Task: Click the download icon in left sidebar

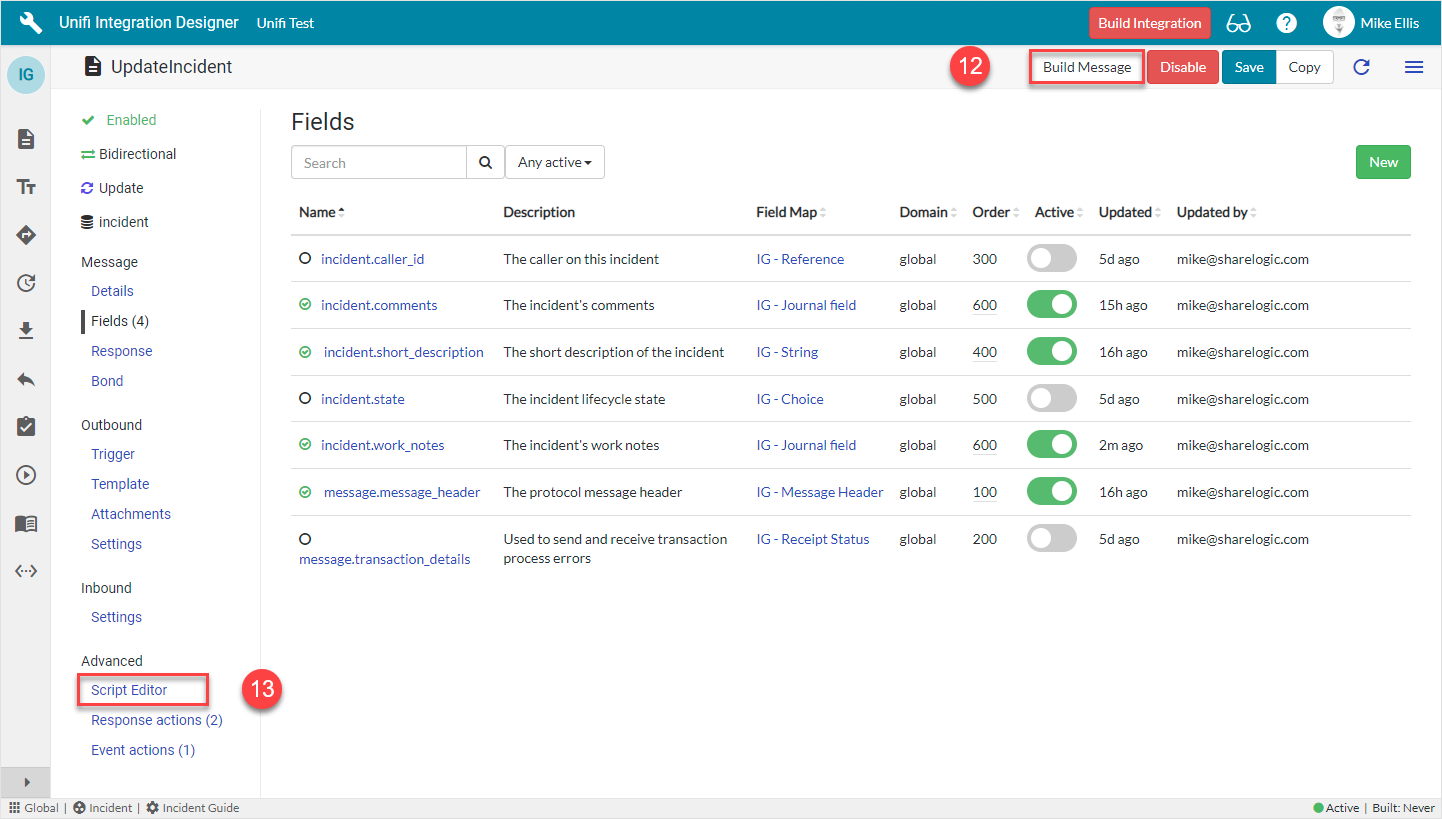Action: [26, 331]
